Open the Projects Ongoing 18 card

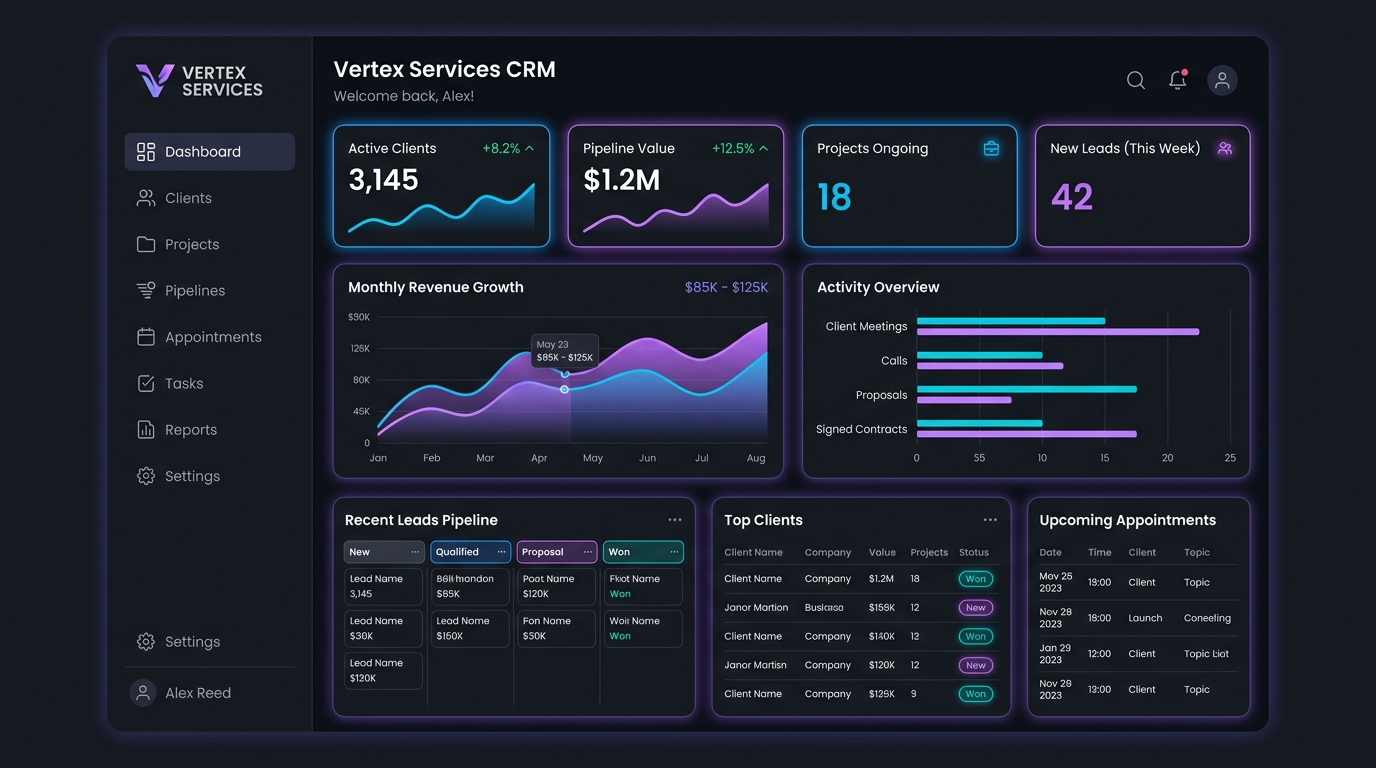[x=910, y=186]
